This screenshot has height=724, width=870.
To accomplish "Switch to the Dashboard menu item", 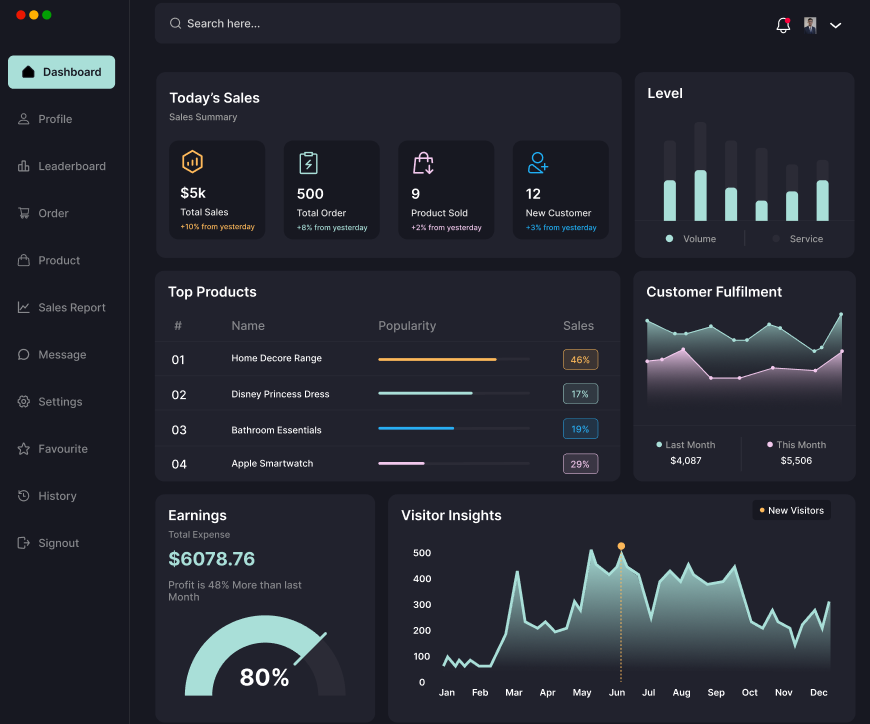I will tap(62, 72).
